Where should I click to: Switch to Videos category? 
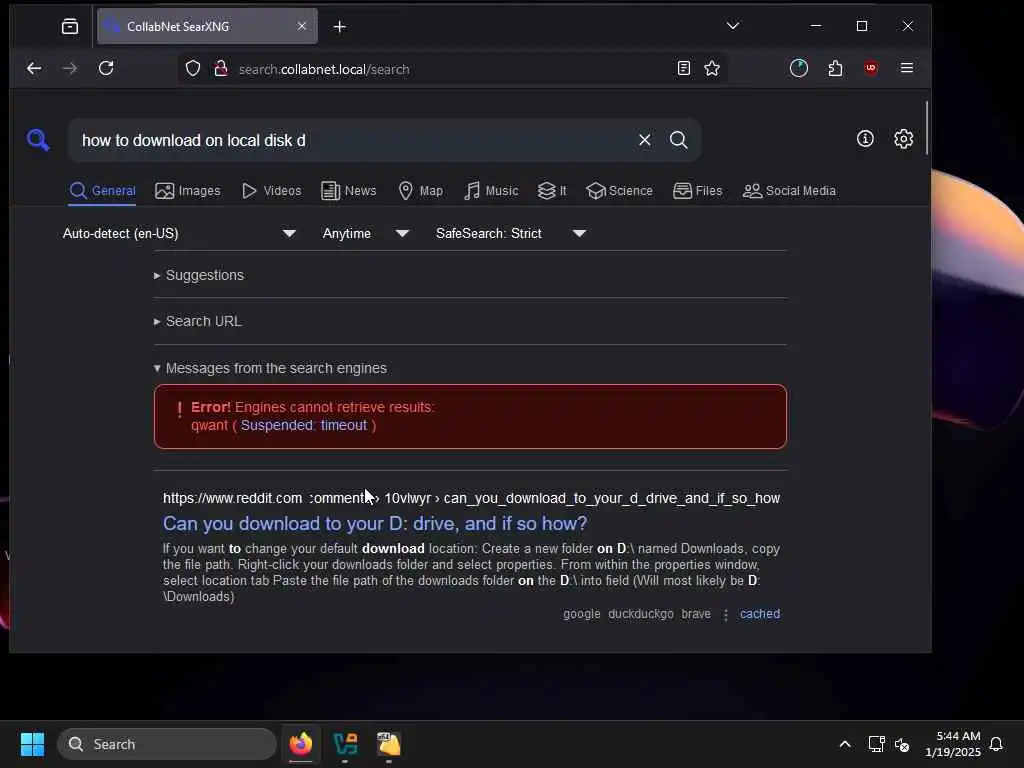(271, 191)
